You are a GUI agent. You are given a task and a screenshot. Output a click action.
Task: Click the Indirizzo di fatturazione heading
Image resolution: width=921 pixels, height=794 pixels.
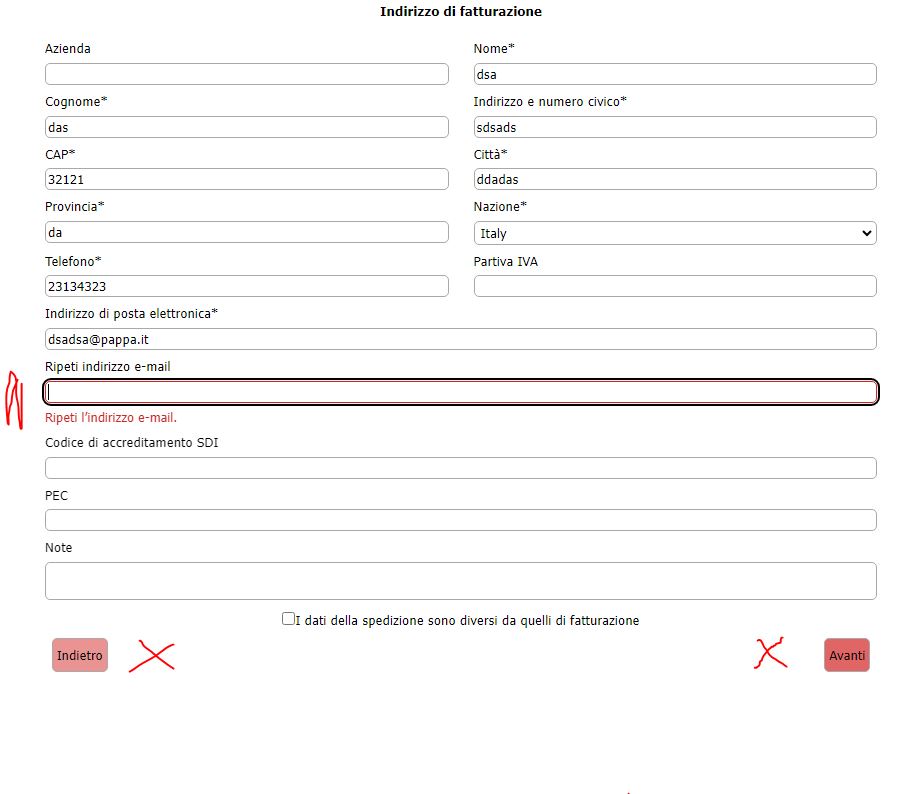point(461,12)
